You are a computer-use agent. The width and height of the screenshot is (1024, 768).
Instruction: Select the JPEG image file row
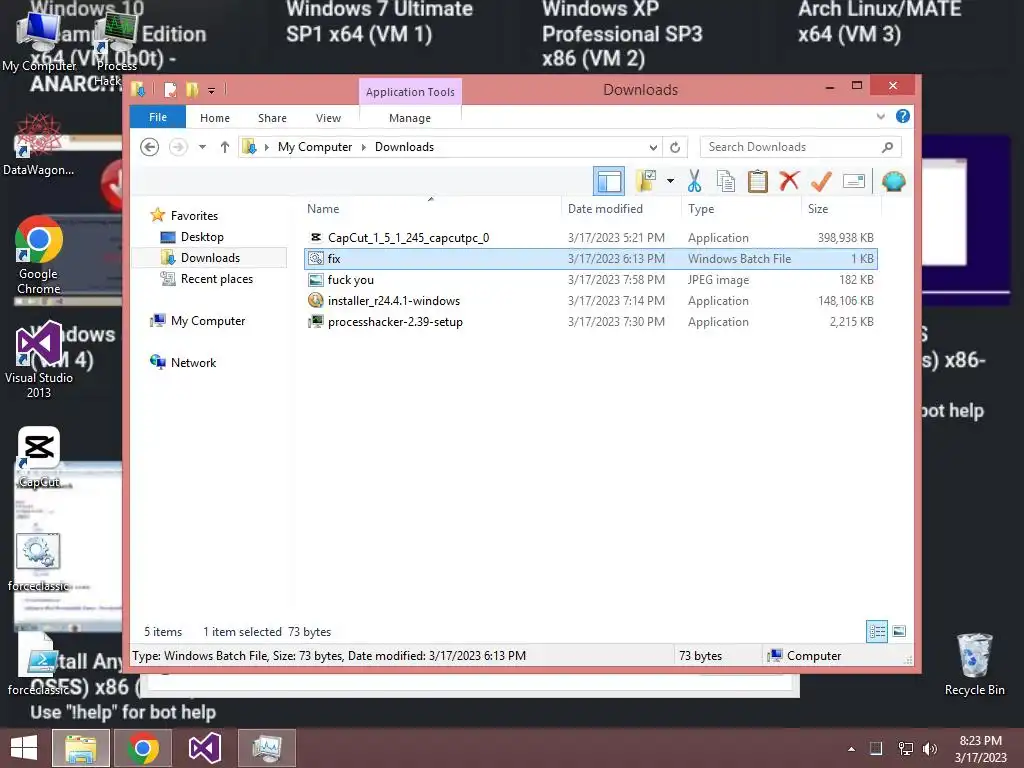[x=591, y=280]
